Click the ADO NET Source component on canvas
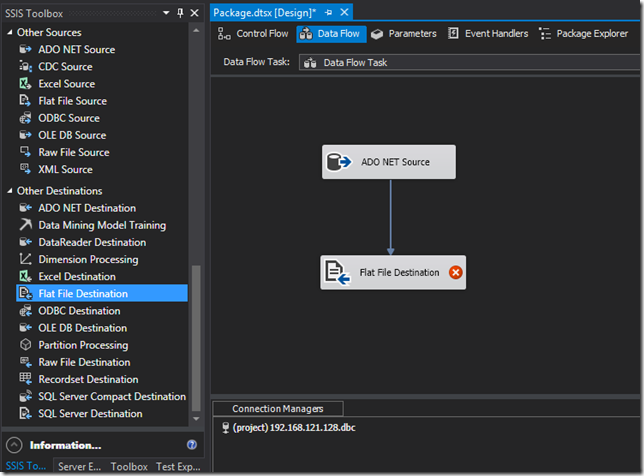 coord(389,162)
